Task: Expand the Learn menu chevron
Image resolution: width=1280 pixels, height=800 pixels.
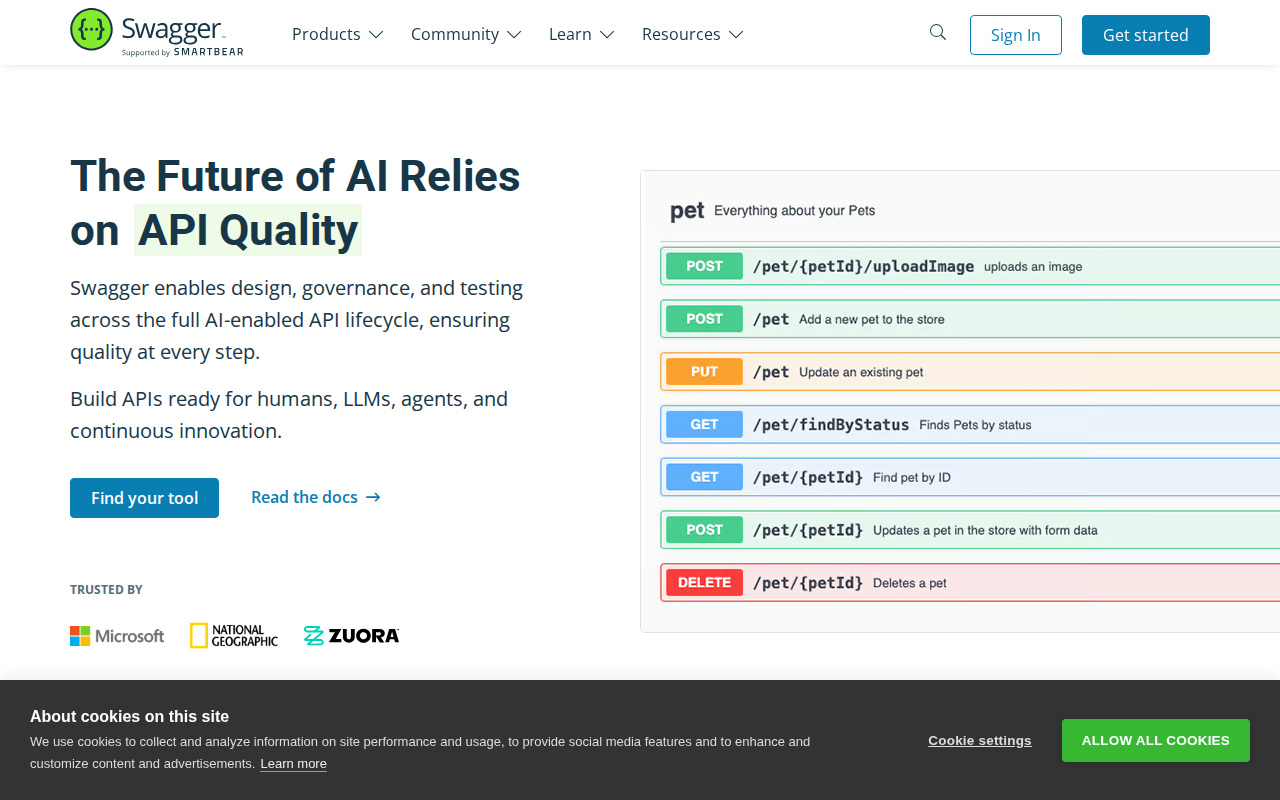Action: pyautogui.click(x=607, y=35)
